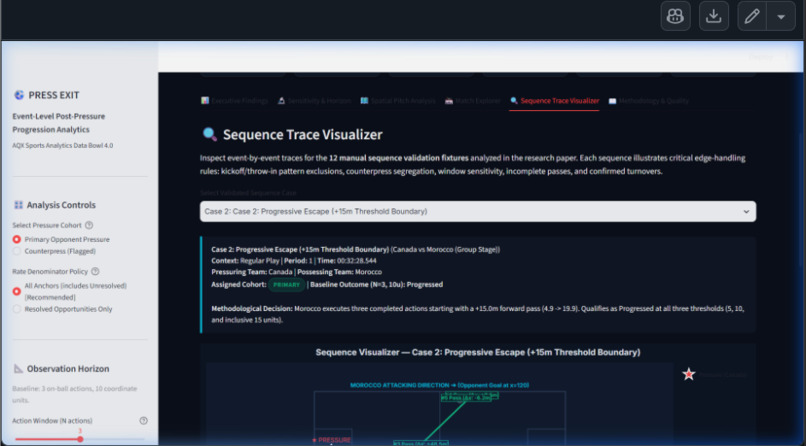Switch to Executive Findings tab

pyautogui.click(x=234, y=101)
